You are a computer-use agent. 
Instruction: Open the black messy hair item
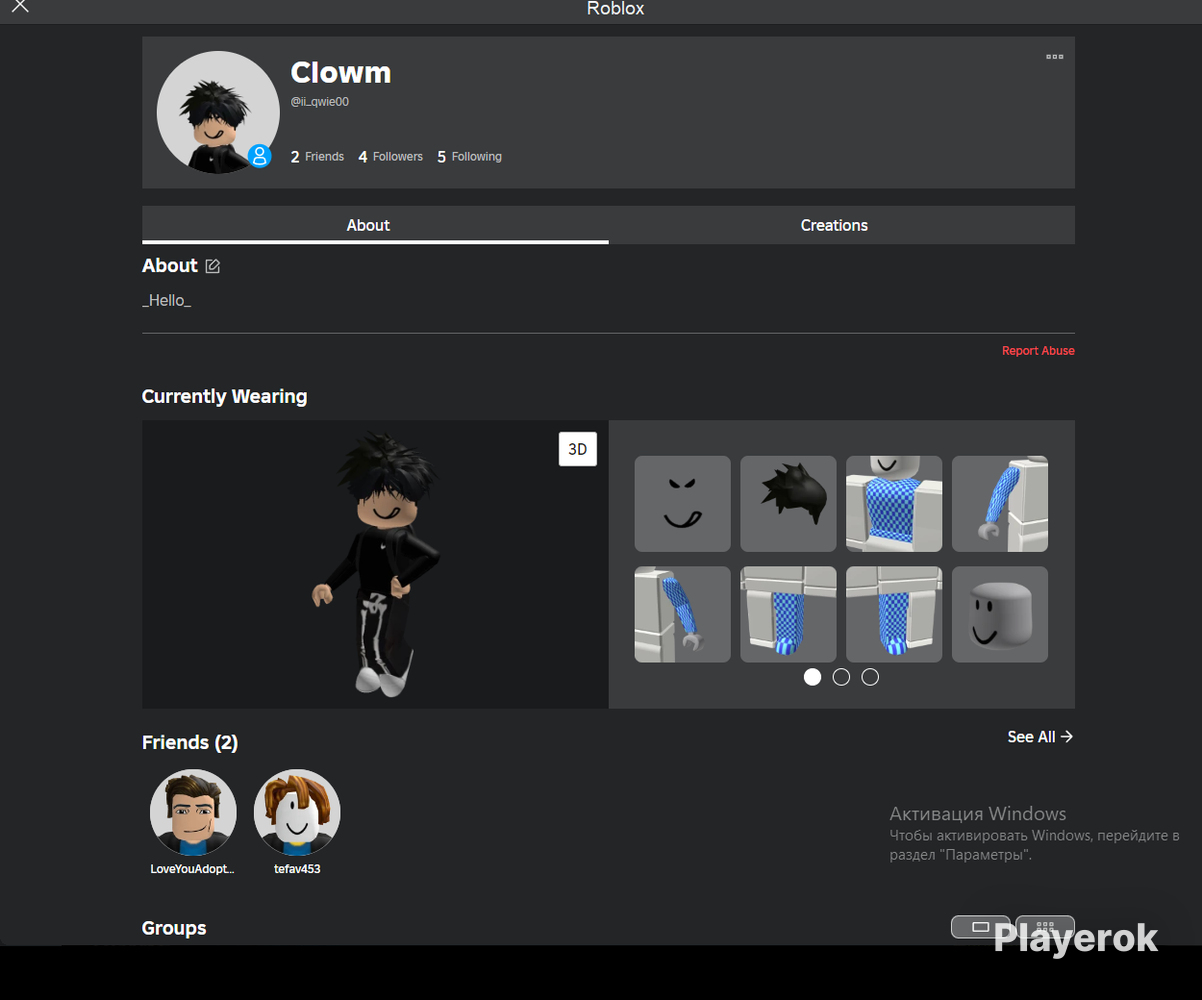788,504
